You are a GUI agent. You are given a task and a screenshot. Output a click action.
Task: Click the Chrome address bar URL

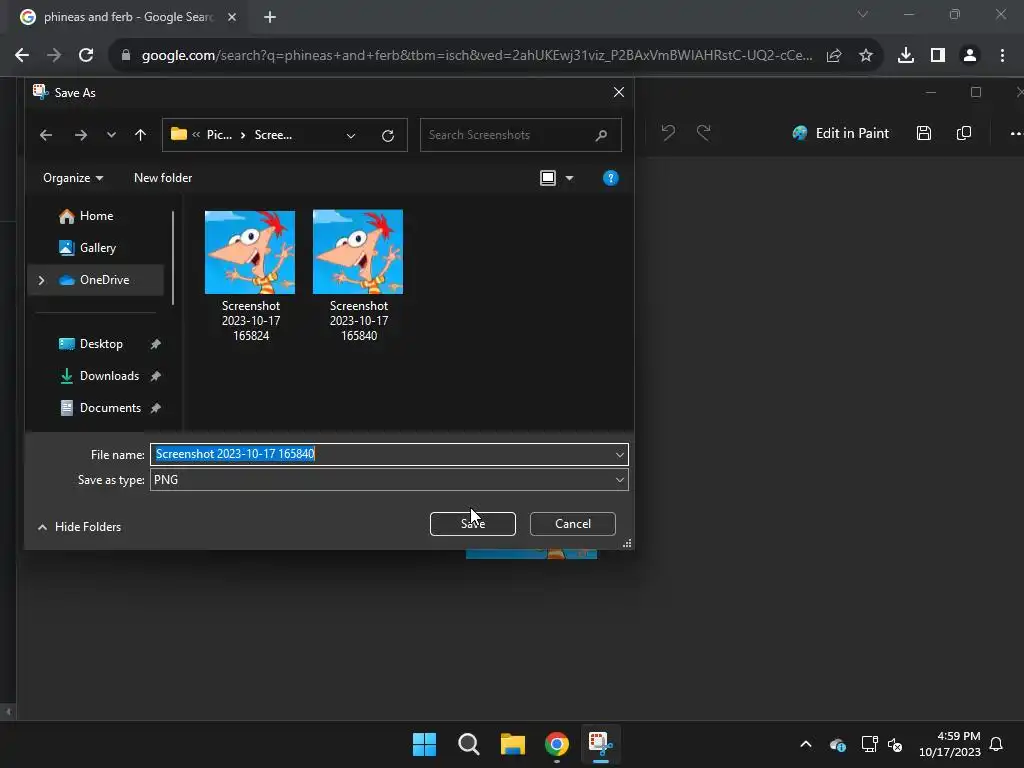[x=477, y=56]
